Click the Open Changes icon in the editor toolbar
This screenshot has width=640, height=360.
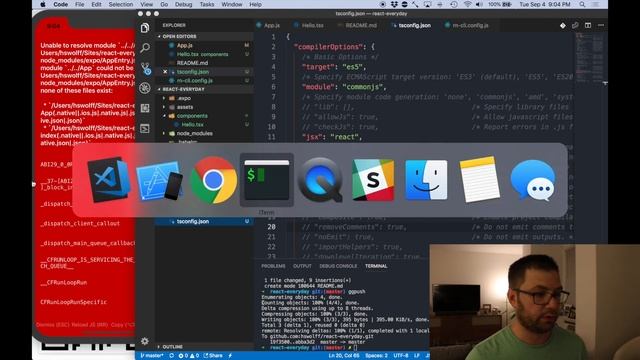pos(575,25)
